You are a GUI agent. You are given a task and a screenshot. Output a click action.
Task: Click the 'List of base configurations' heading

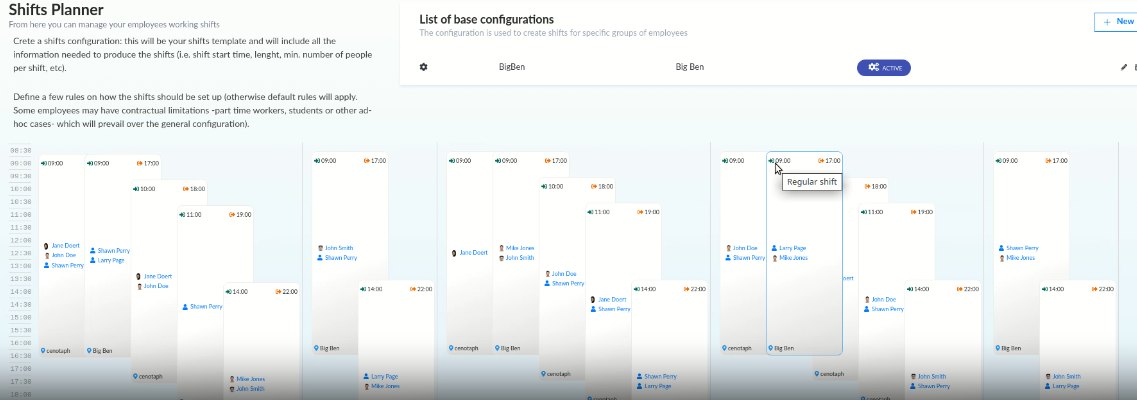[x=487, y=20]
